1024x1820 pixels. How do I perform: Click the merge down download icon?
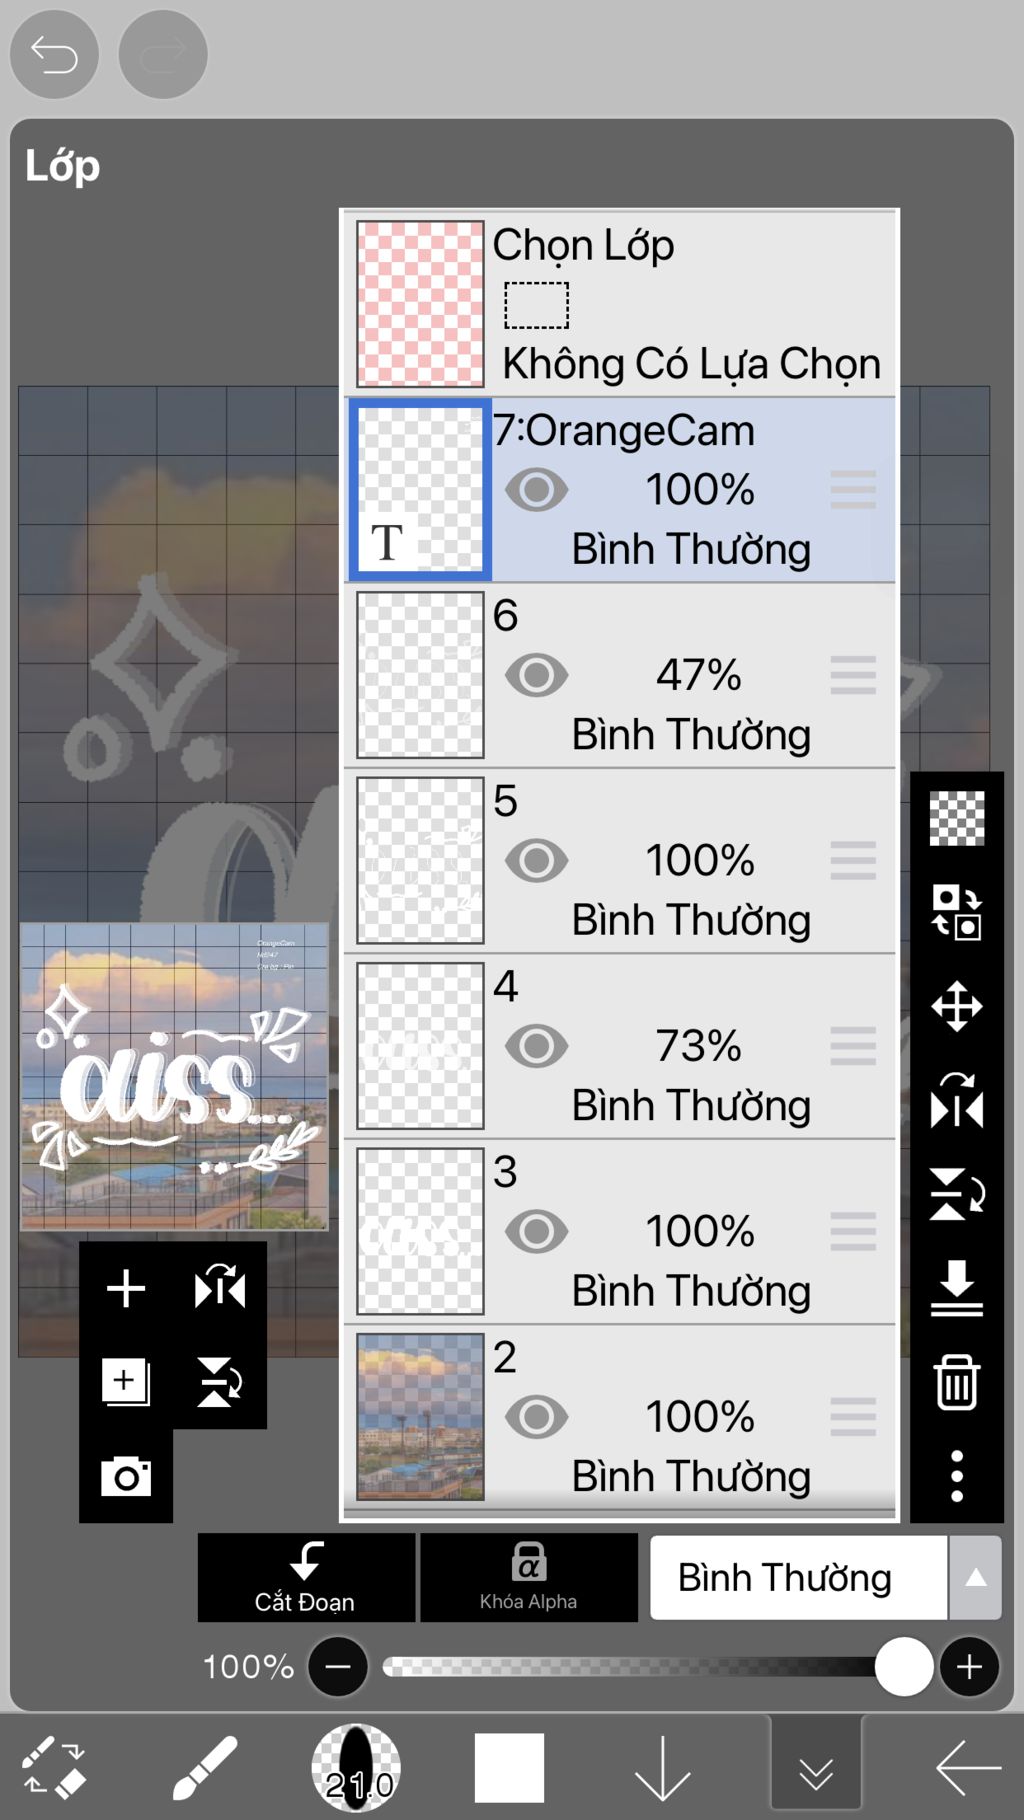[957, 1288]
